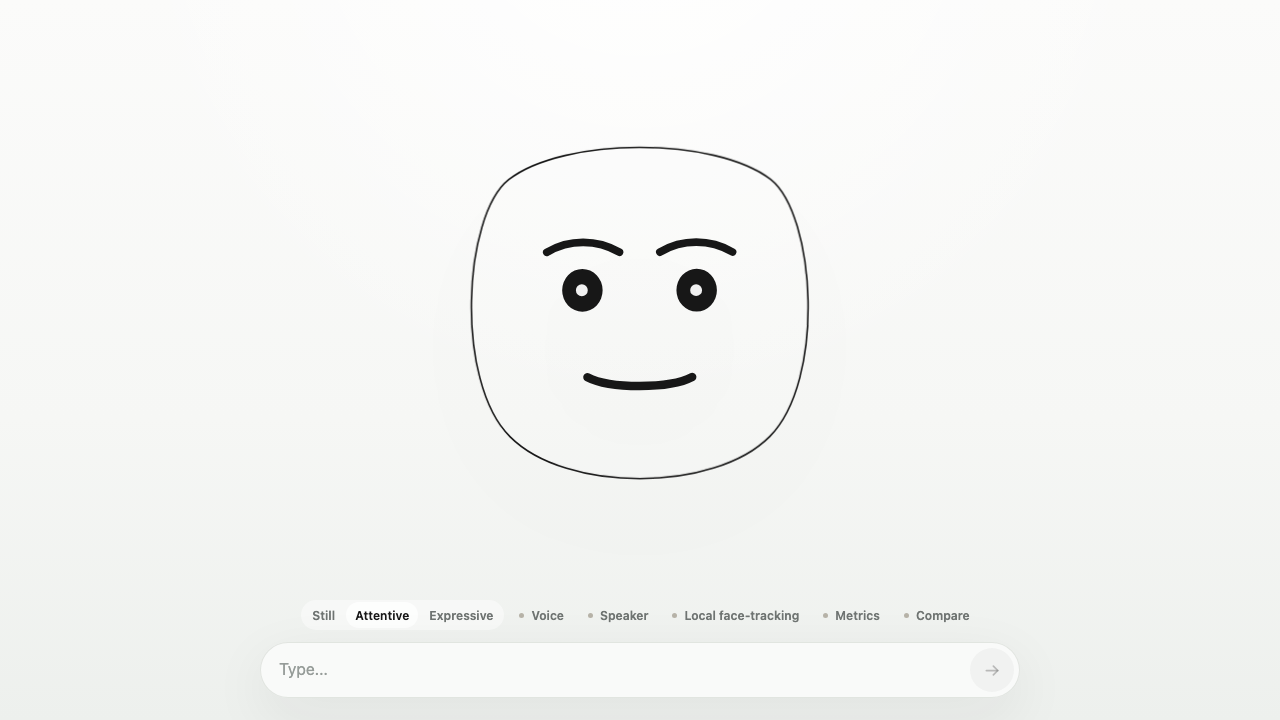The image size is (1280, 720).
Task: Select the Still mode tab
Action: point(323,616)
